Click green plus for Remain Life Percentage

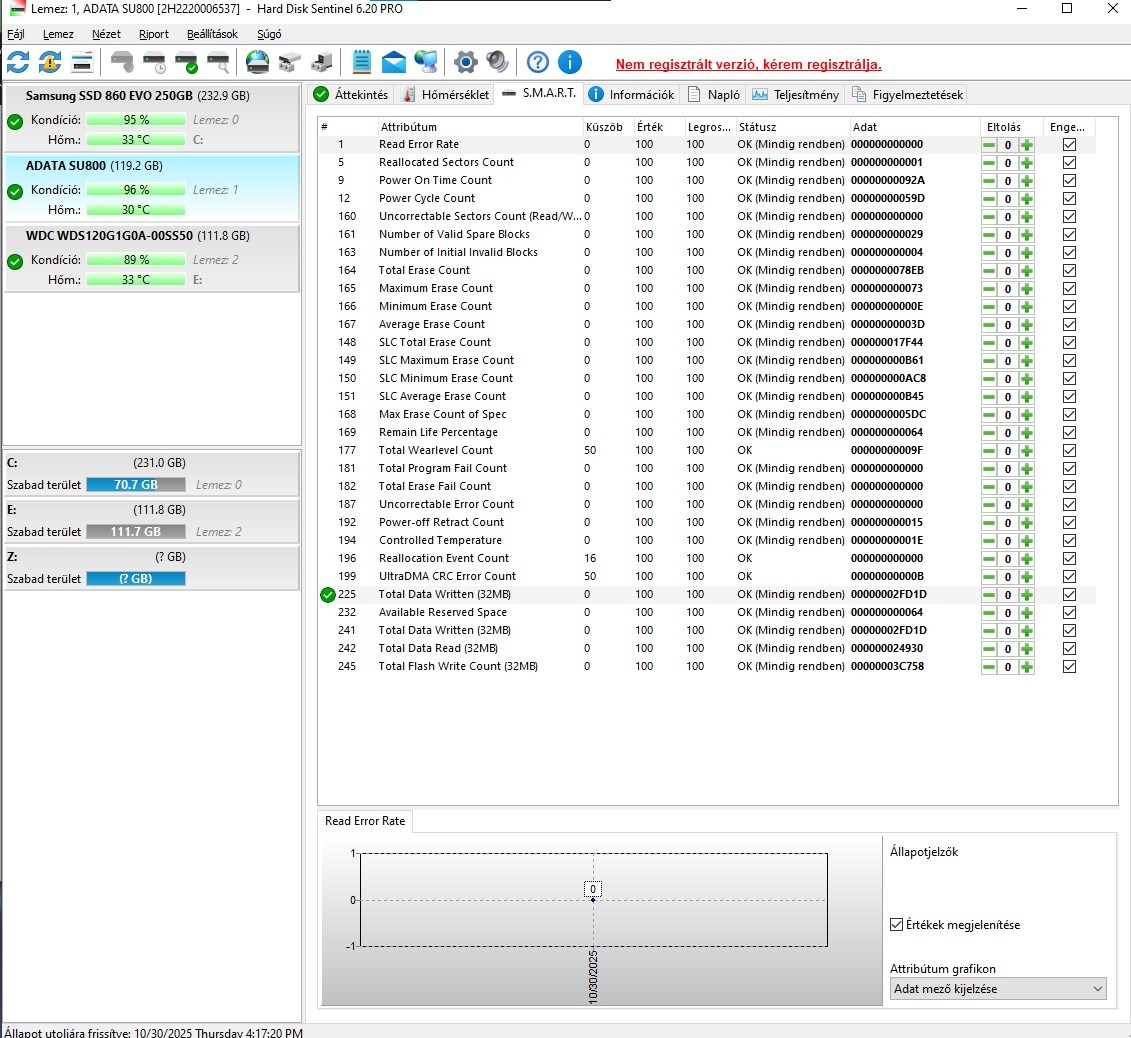click(x=1027, y=433)
